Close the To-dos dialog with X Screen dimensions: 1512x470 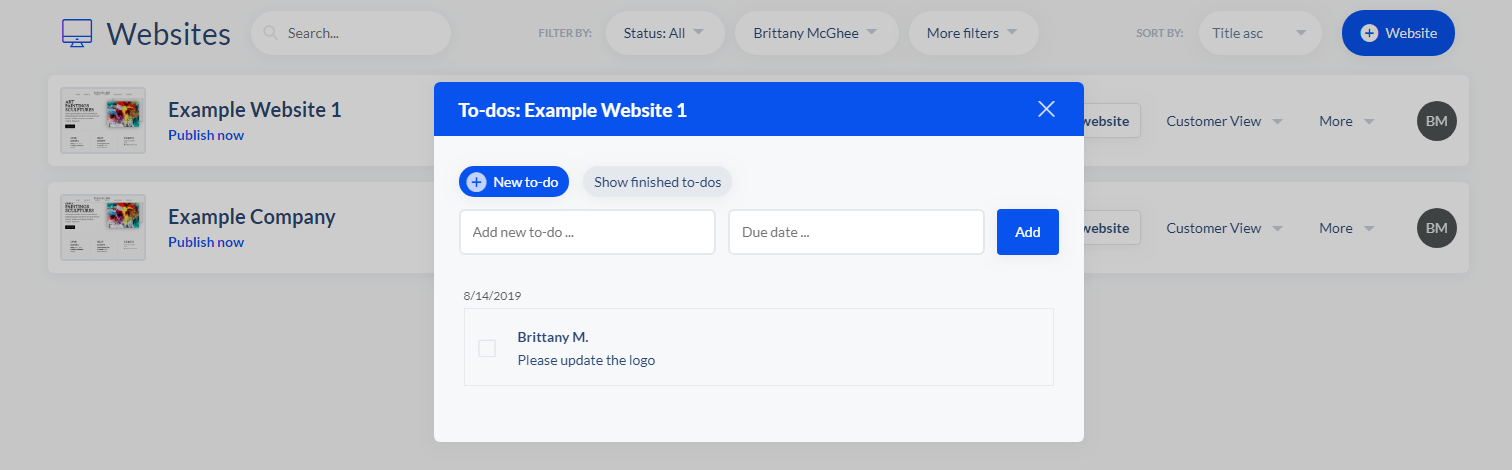(x=1046, y=109)
